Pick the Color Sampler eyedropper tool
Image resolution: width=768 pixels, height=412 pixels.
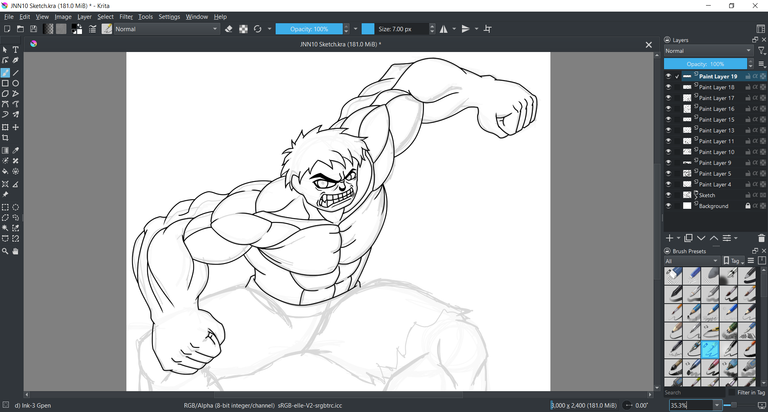(16, 150)
